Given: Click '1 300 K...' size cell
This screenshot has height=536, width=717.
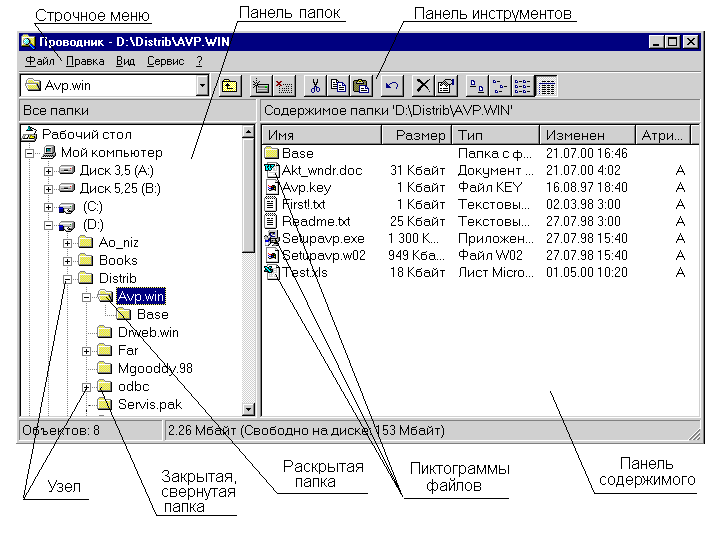Looking at the screenshot, I should pos(413,238).
